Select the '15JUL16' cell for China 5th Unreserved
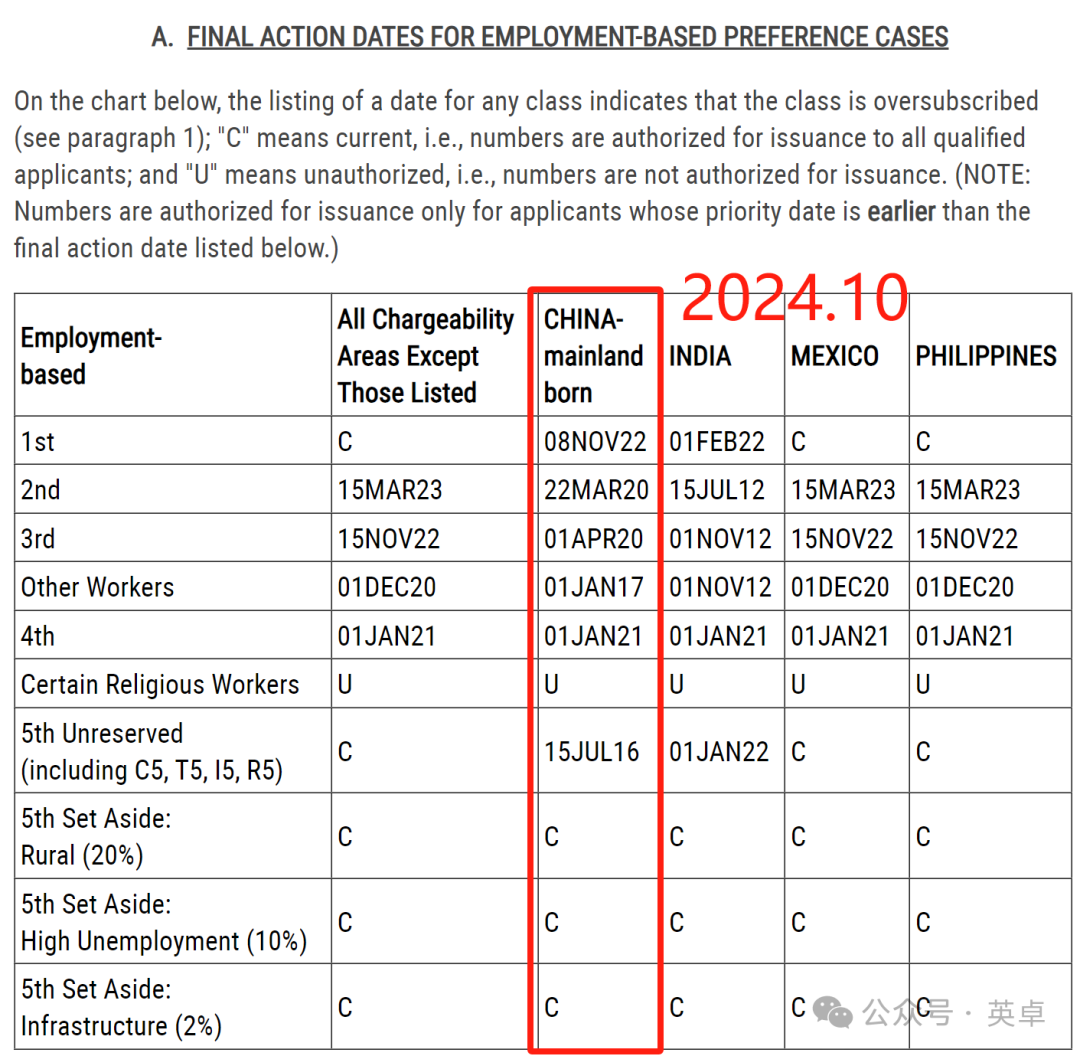The image size is (1080, 1056). coord(592,752)
